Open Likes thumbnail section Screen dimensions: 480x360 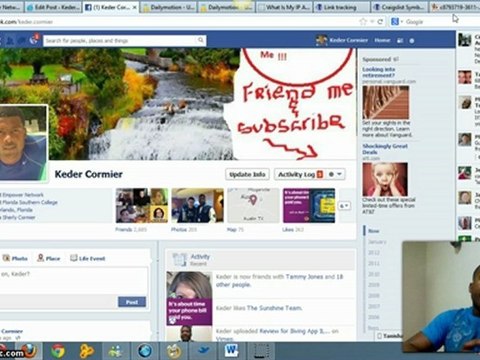tap(309, 206)
